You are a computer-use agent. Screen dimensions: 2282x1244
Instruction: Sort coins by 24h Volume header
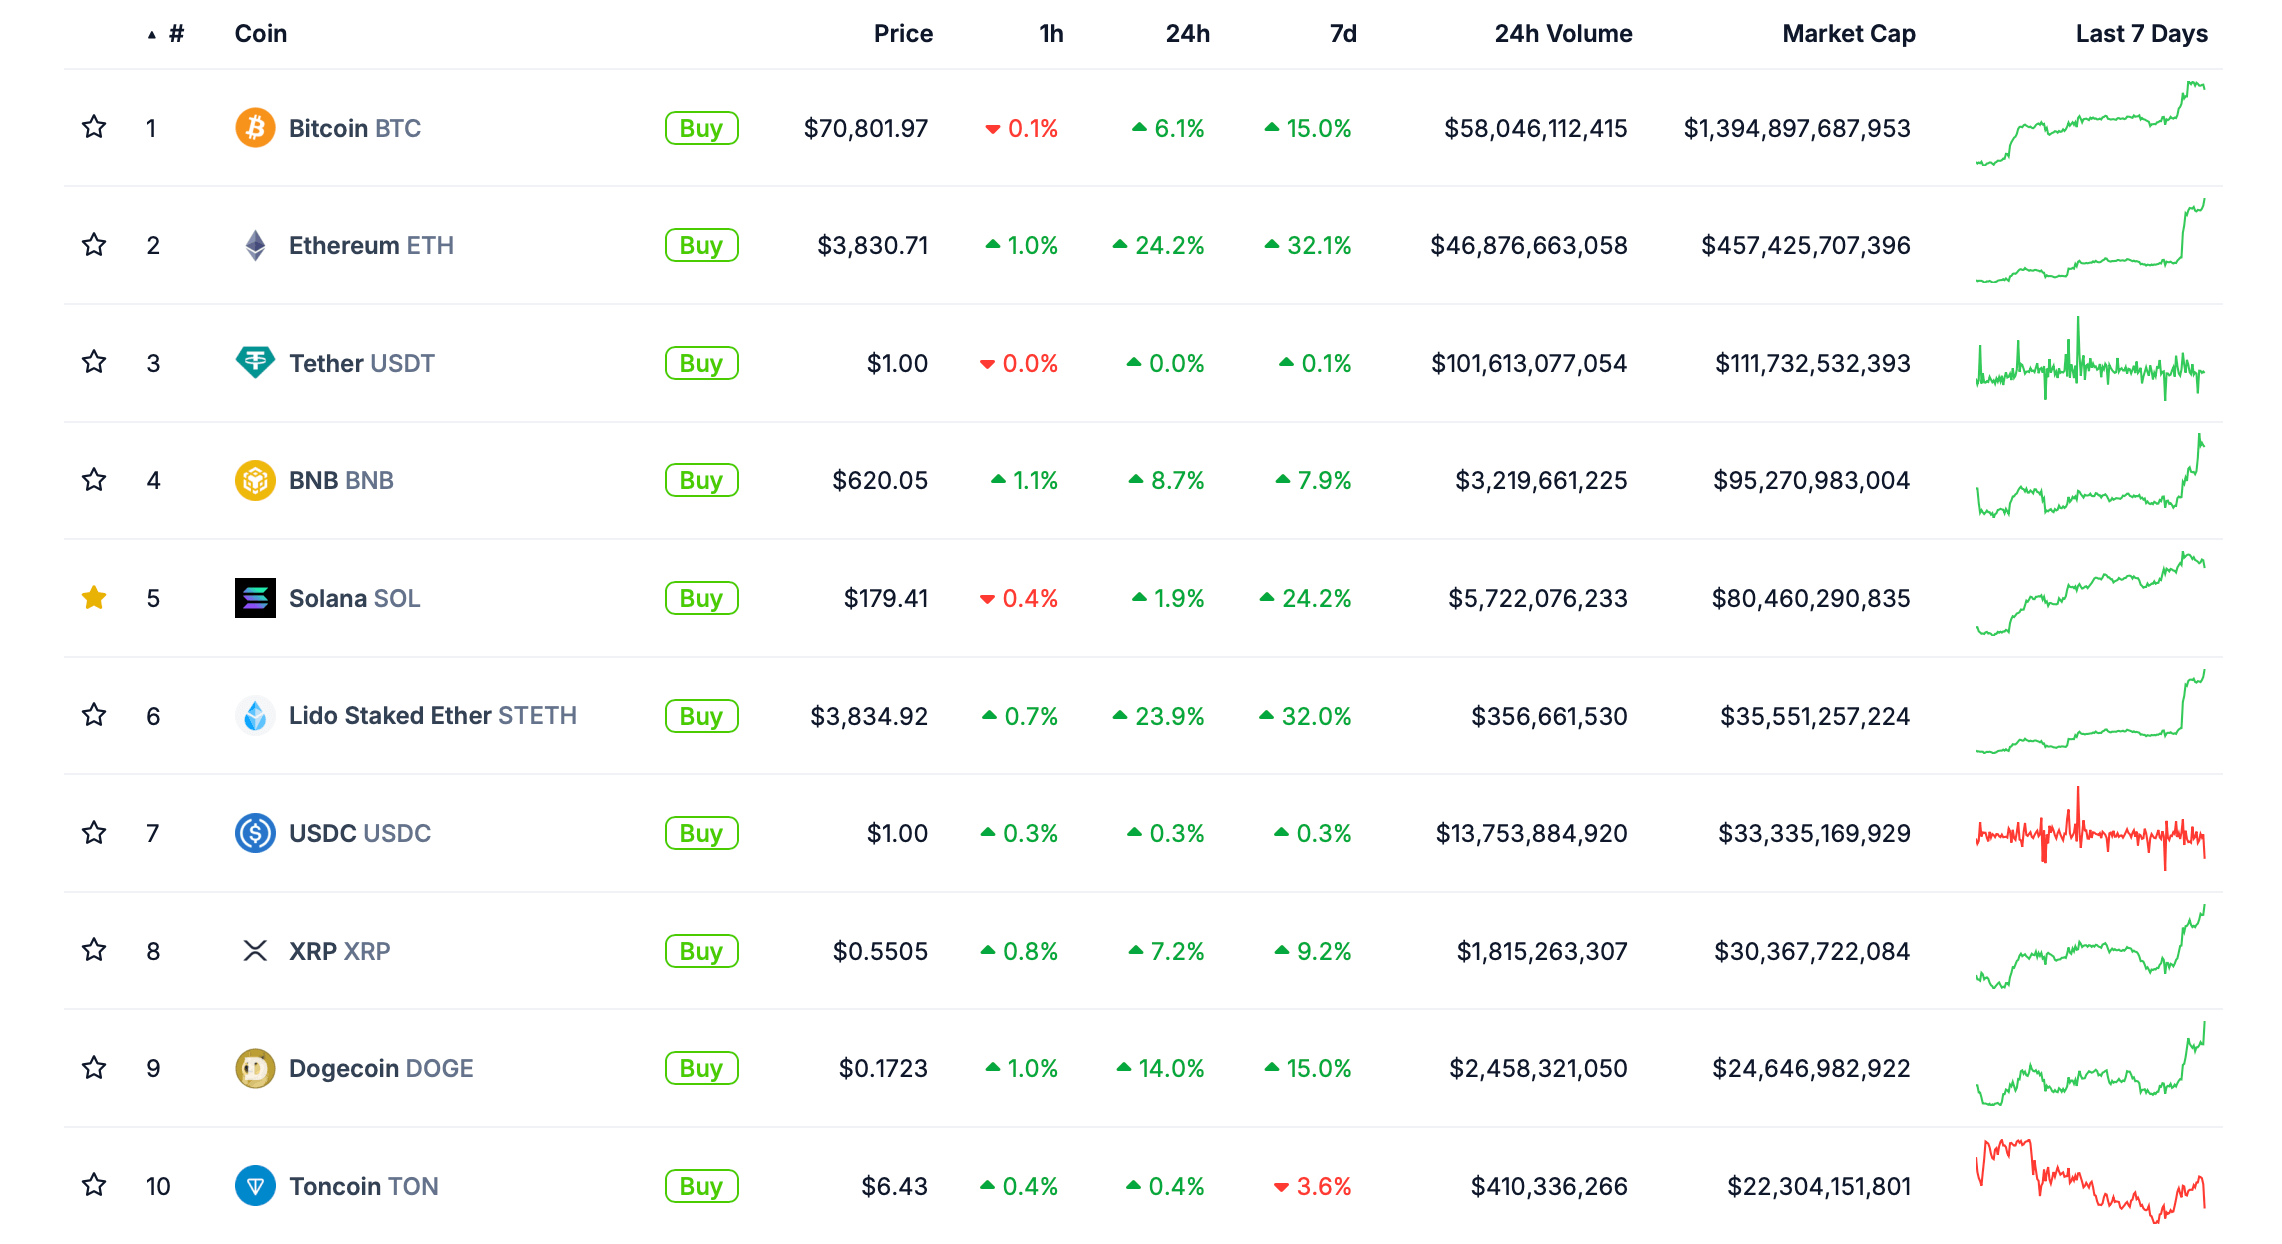(x=1562, y=34)
